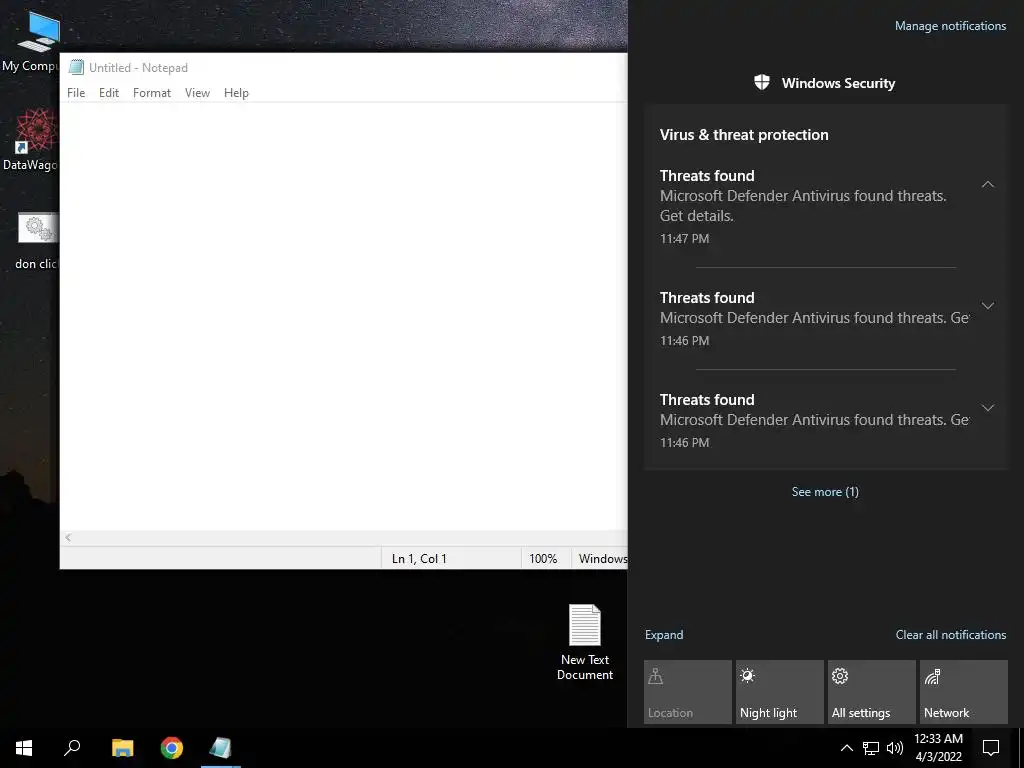Open the Network quick action
This screenshot has height=768, width=1024.
964,692
